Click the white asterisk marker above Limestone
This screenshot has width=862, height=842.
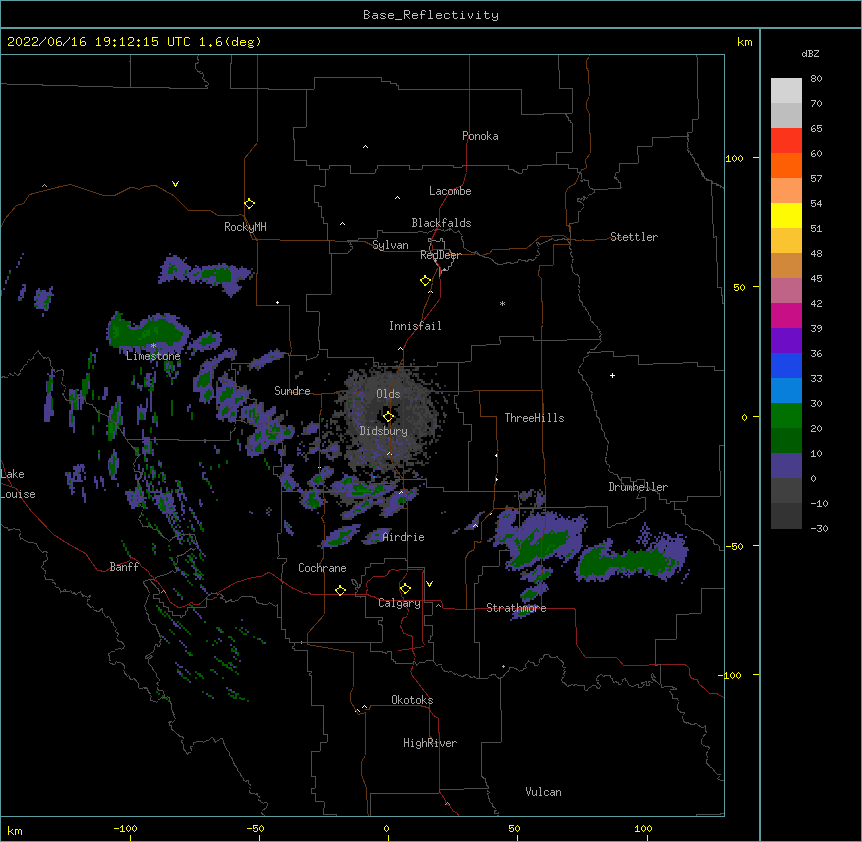153,346
